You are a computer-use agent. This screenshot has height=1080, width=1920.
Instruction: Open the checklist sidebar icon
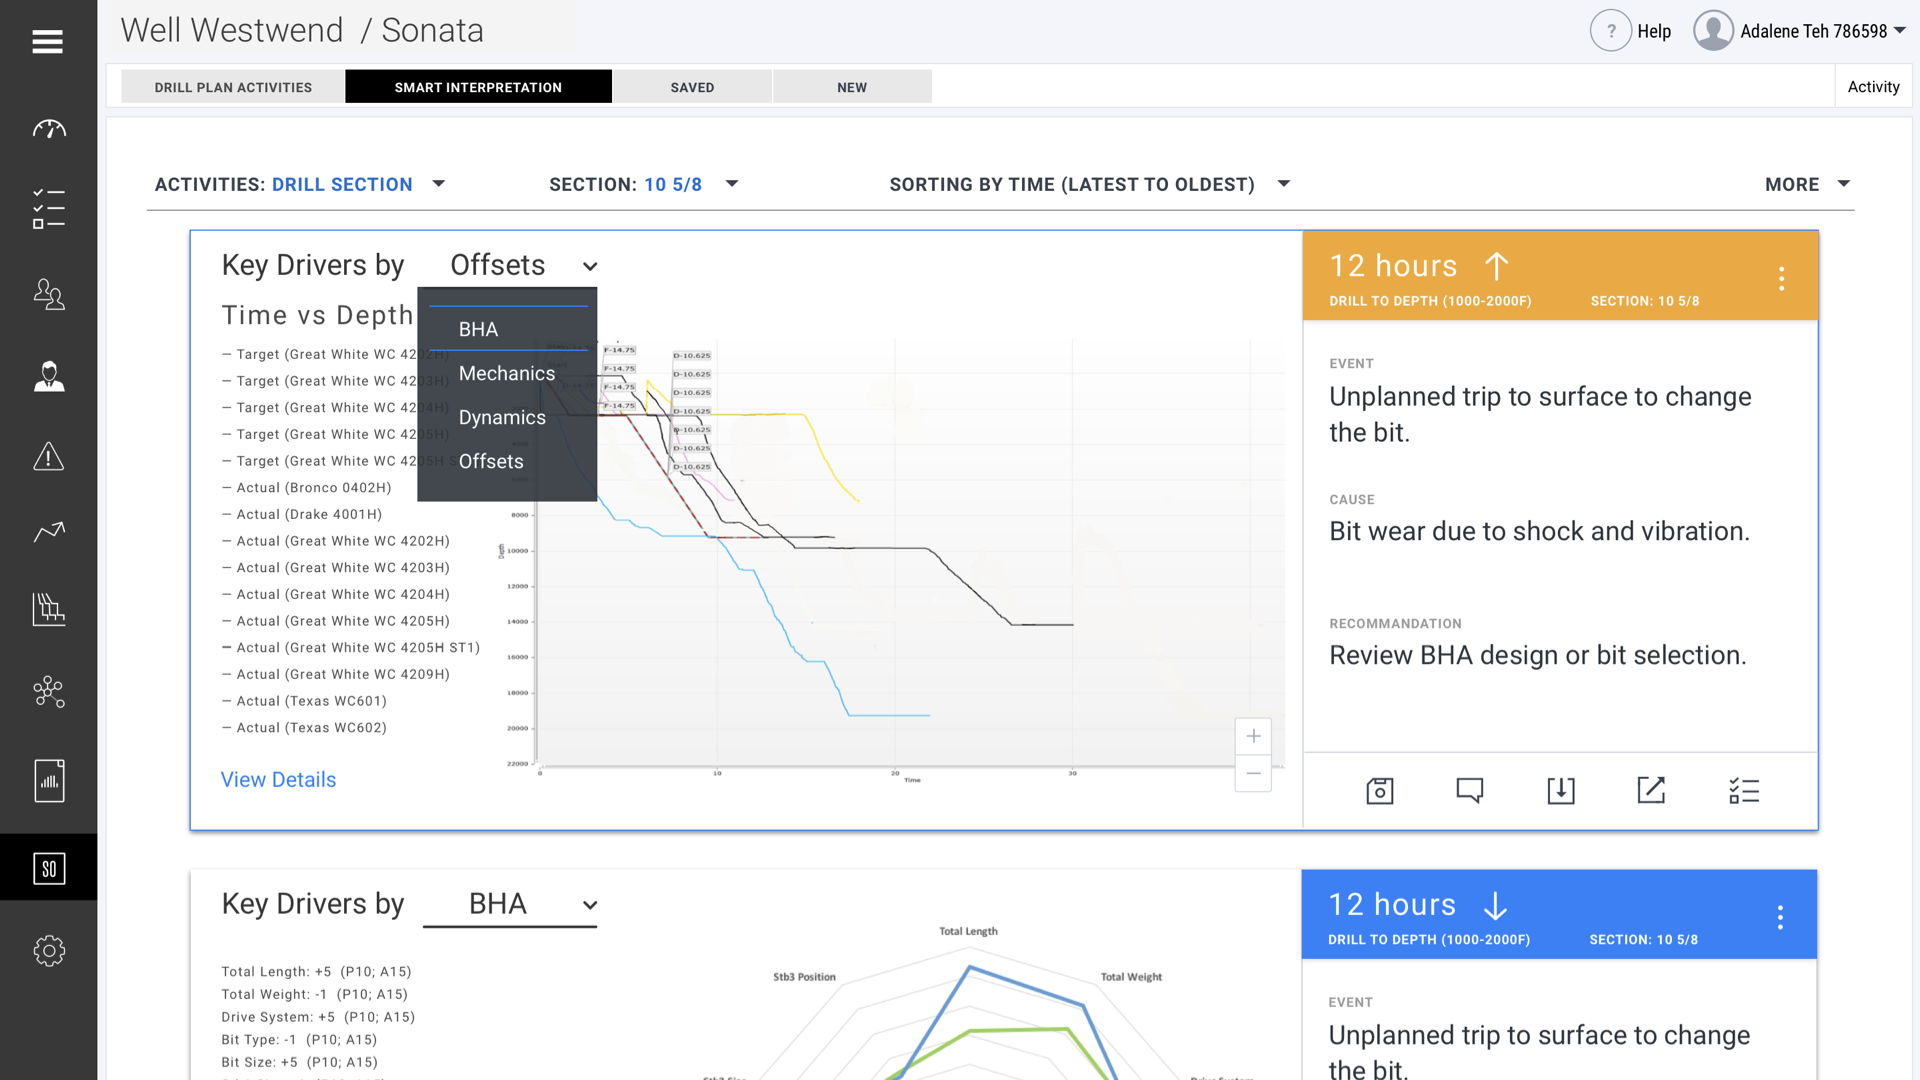tap(48, 209)
